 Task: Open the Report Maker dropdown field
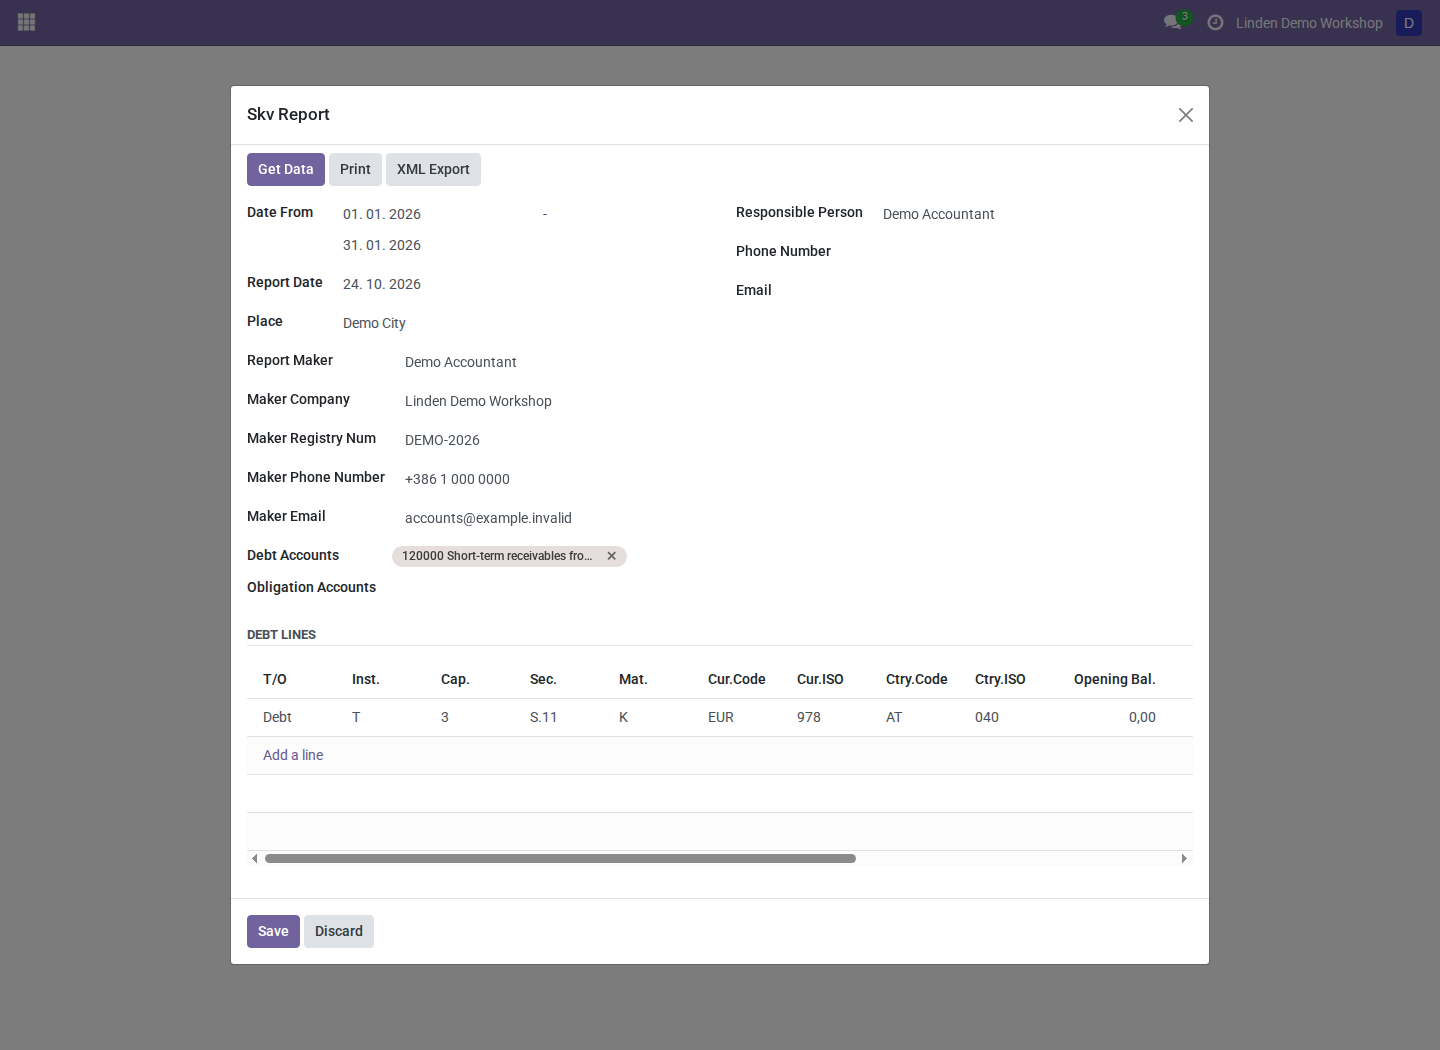[553, 362]
